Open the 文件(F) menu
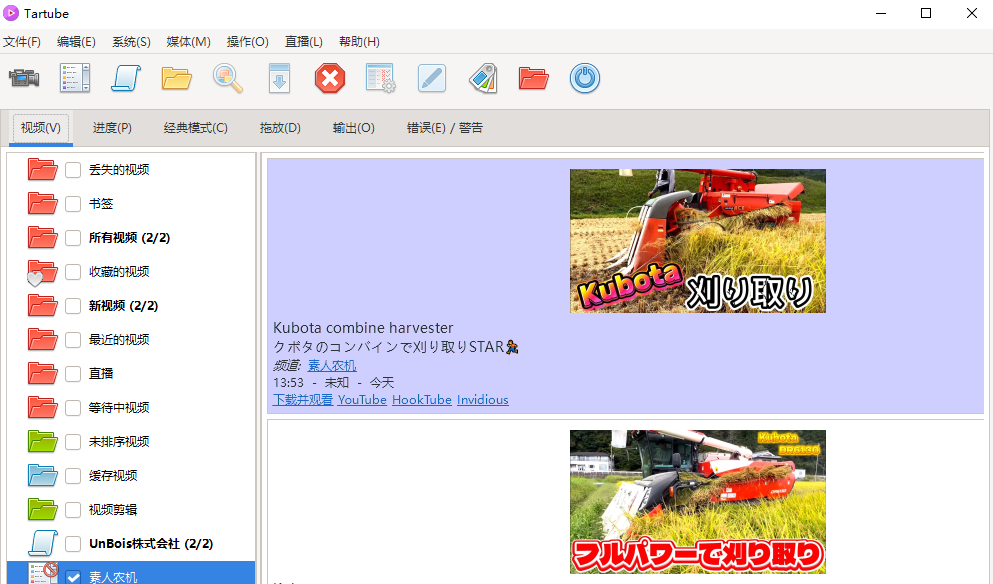Image resolution: width=993 pixels, height=584 pixels. point(22,41)
